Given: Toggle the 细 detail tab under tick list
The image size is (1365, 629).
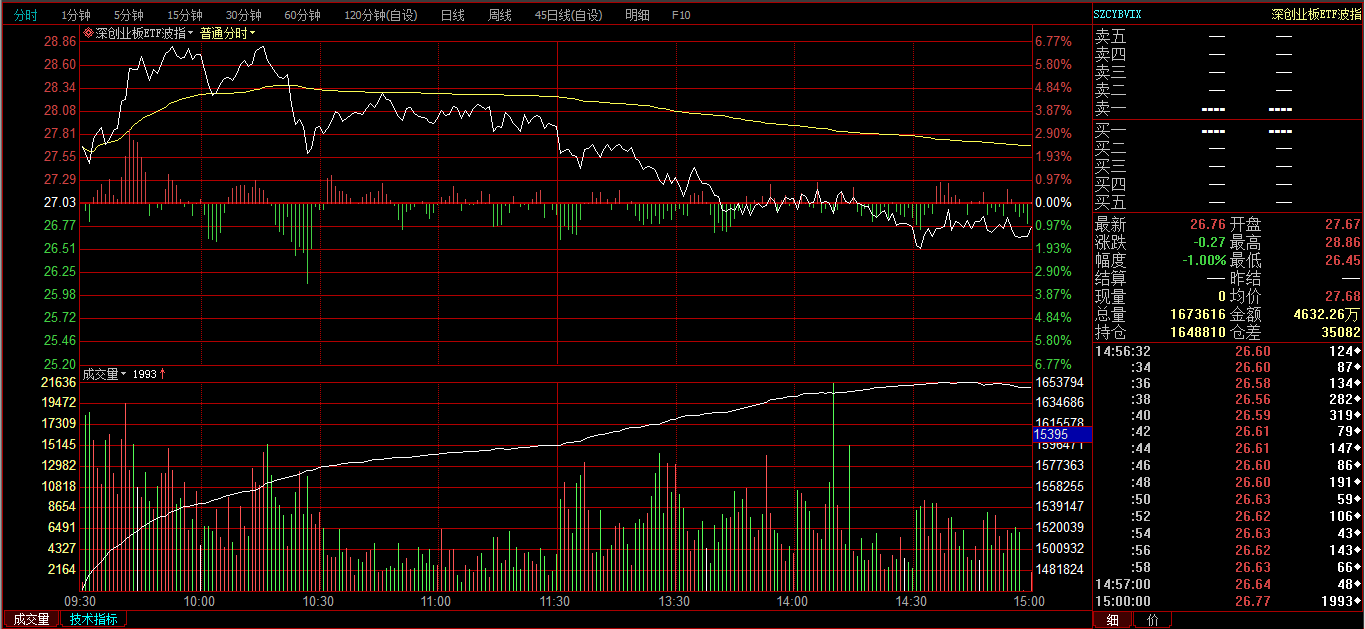Looking at the screenshot, I should tap(1113, 620).
